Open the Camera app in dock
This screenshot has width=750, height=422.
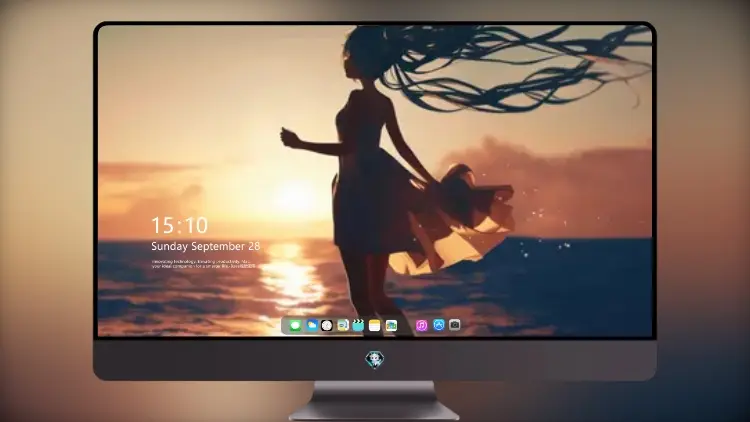tap(455, 325)
